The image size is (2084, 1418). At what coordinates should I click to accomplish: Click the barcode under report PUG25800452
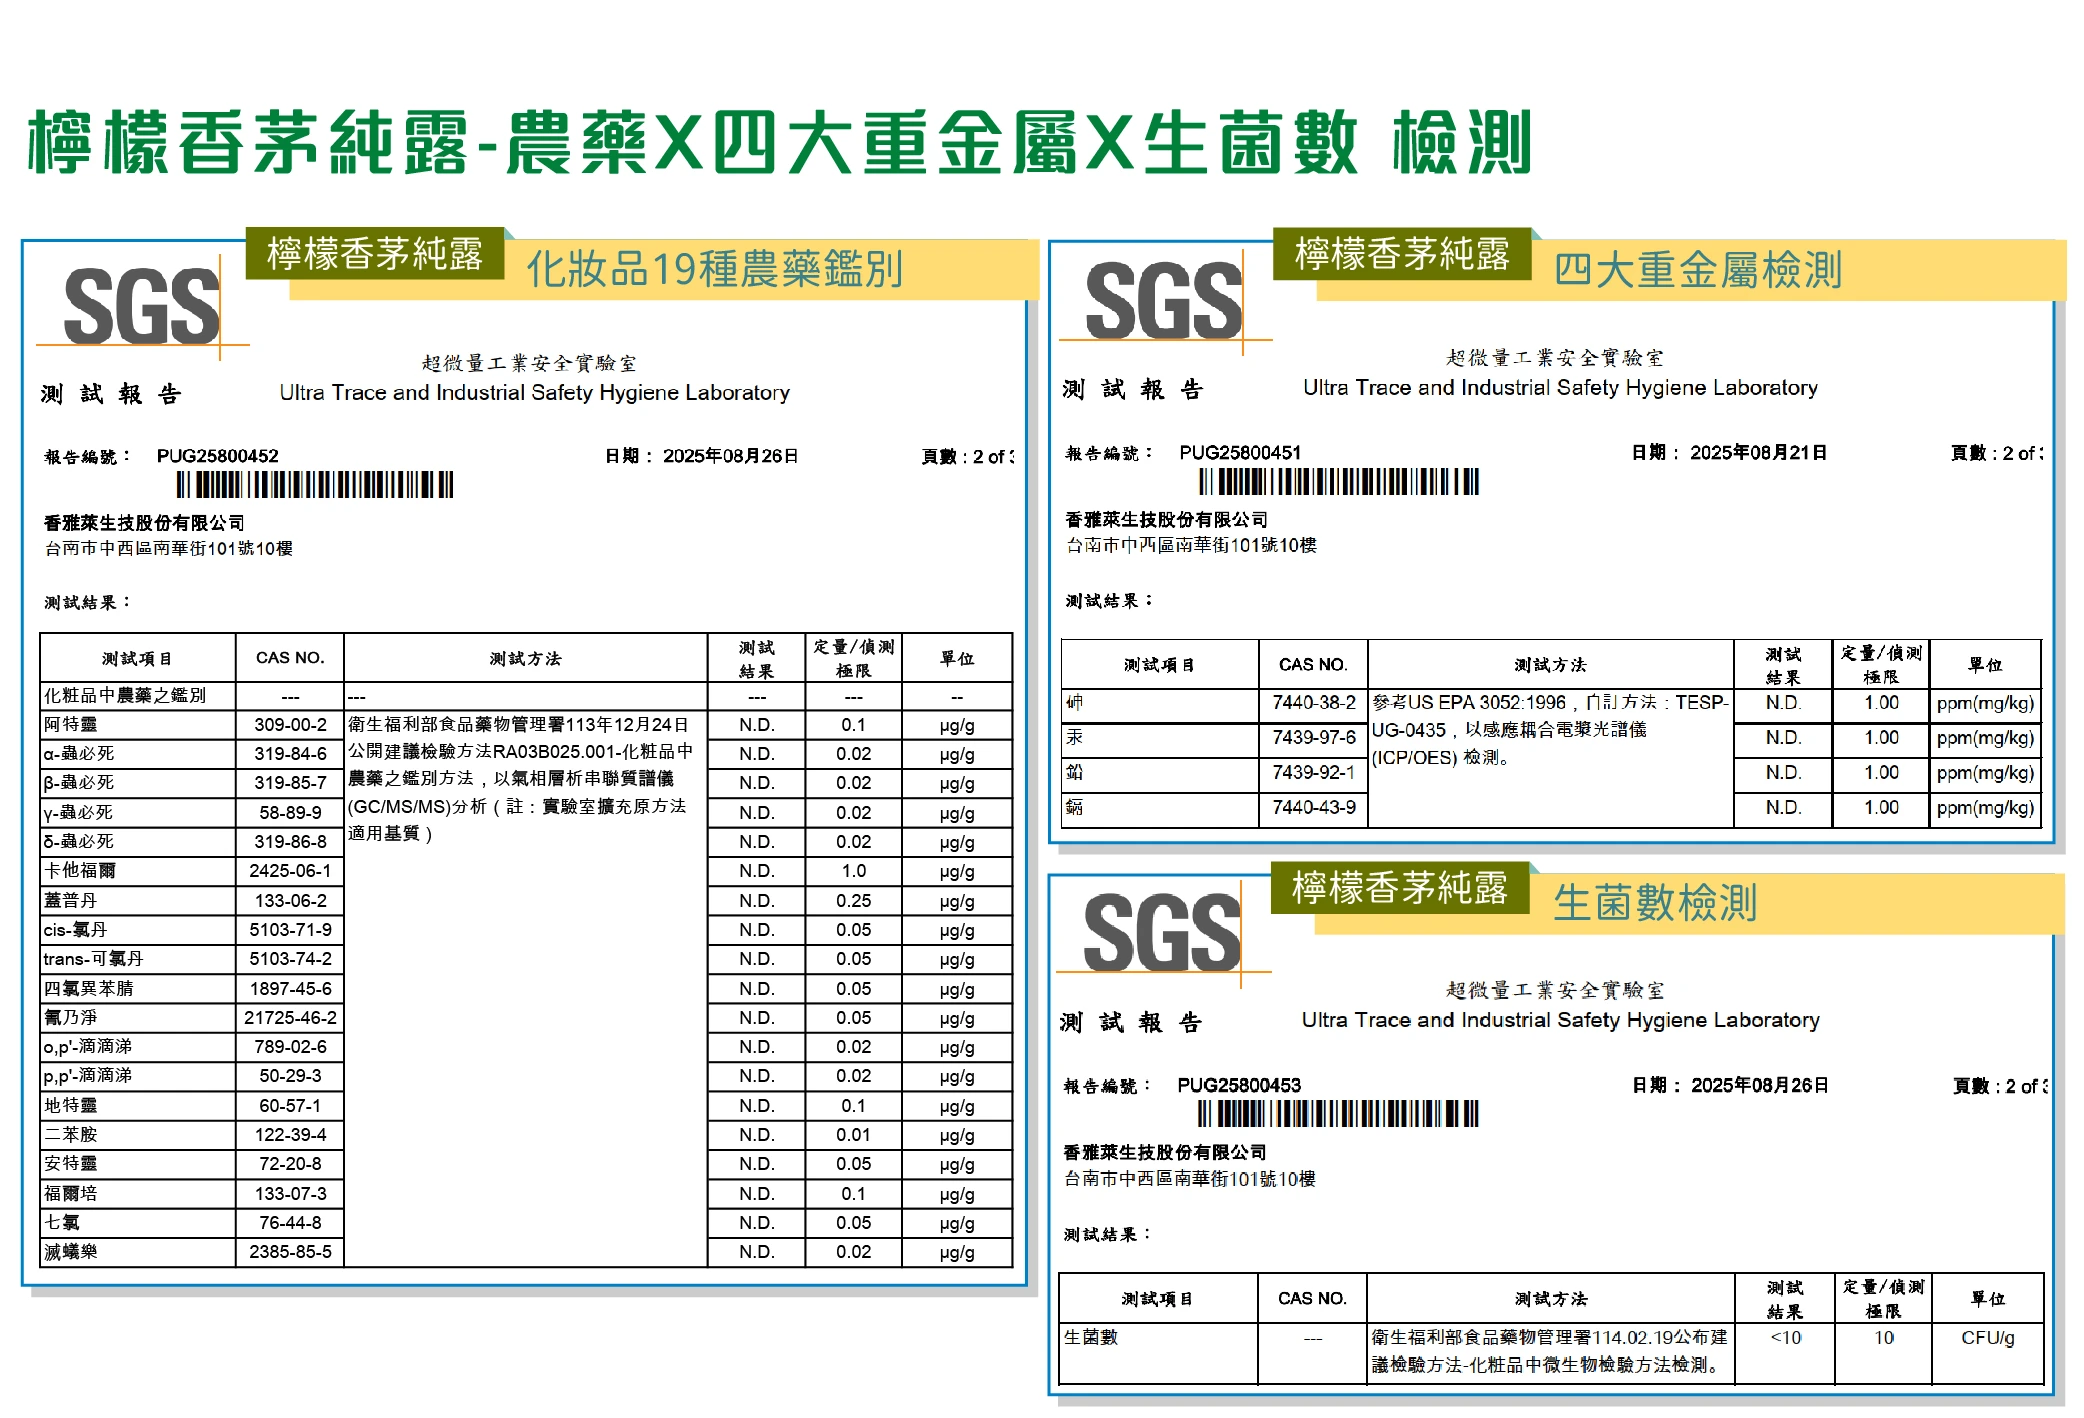(315, 486)
